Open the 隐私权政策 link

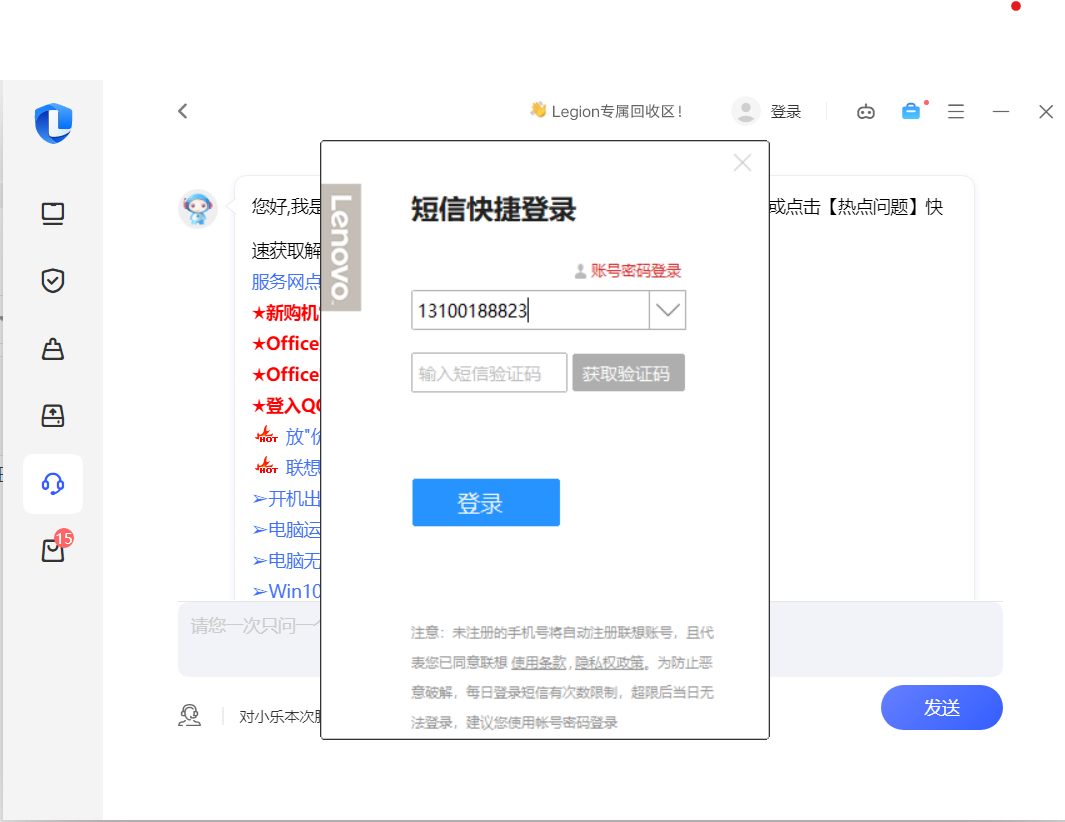point(610,662)
